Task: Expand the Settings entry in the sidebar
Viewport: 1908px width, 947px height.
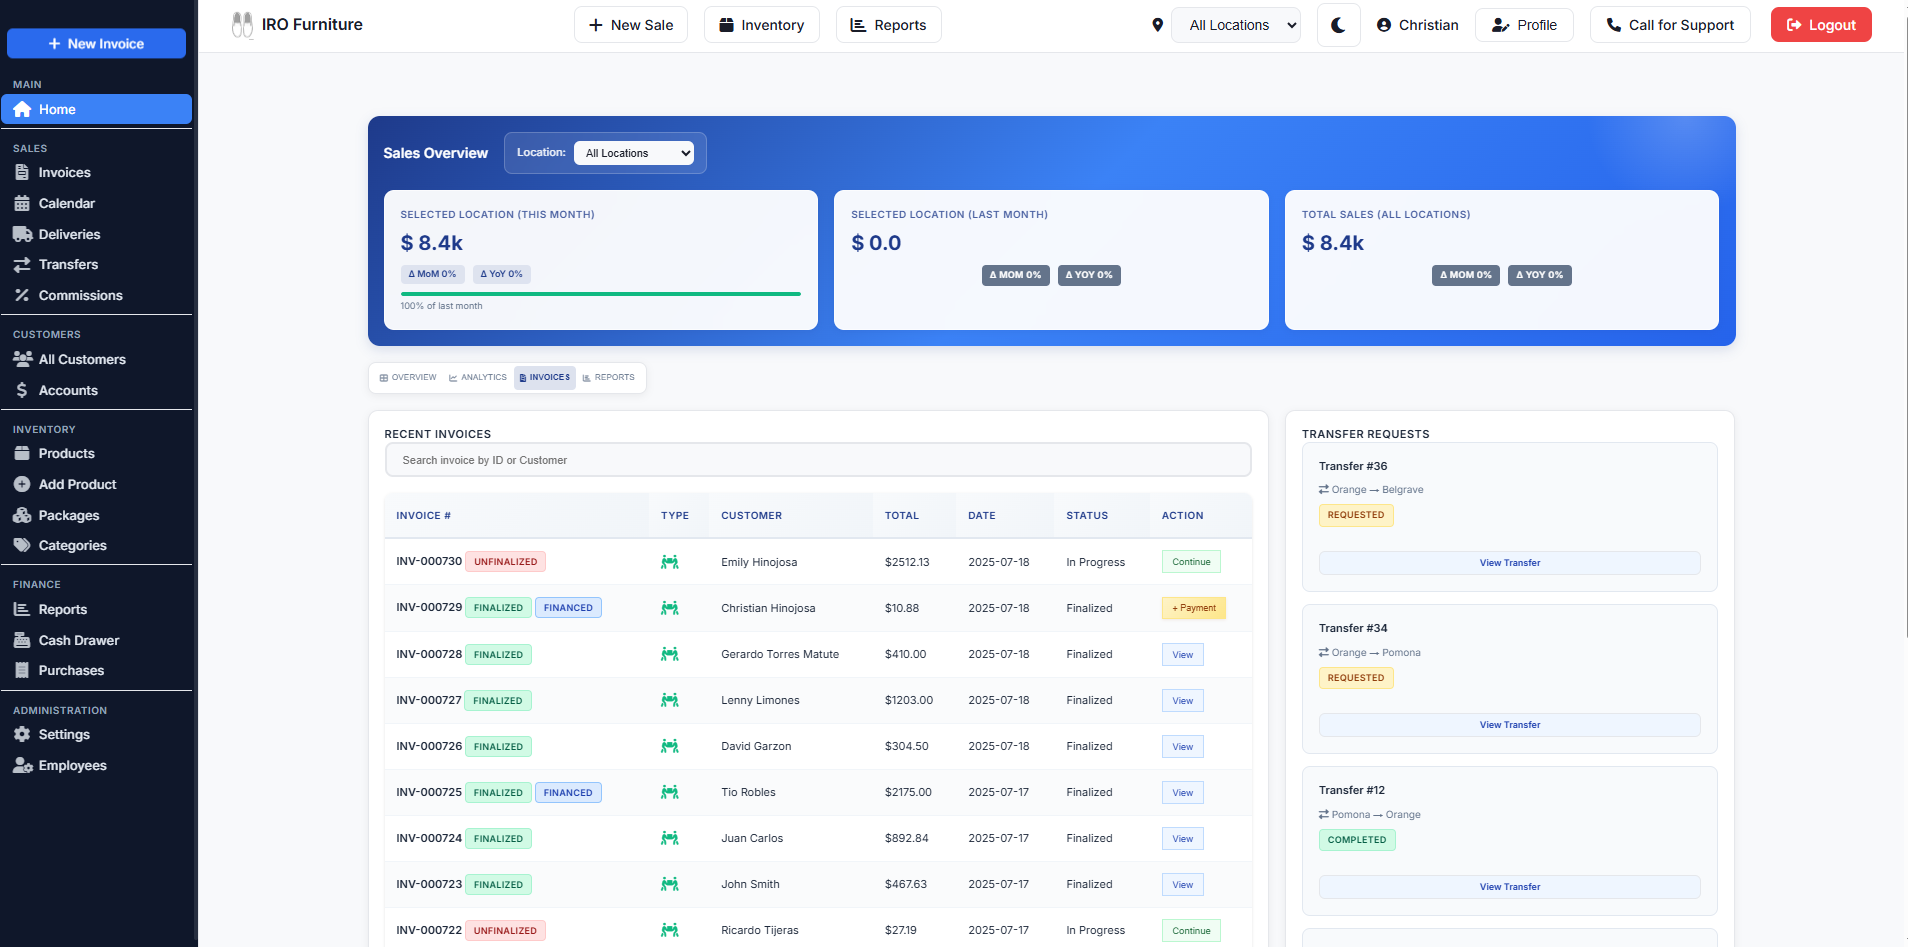Action: point(64,734)
